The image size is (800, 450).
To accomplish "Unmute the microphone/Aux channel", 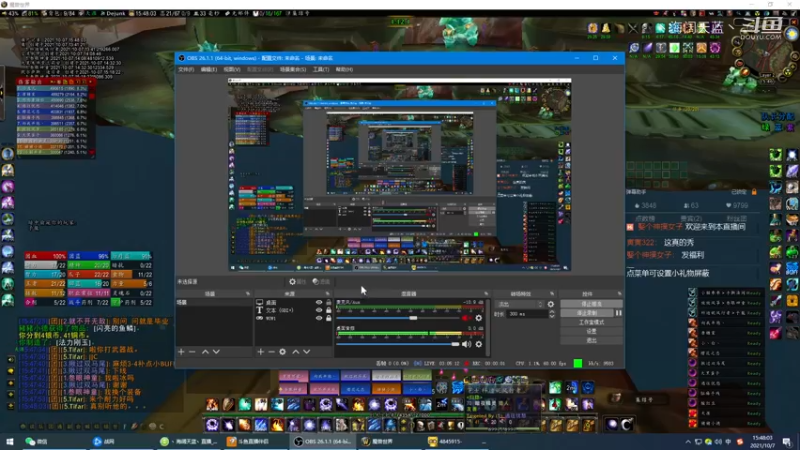I will (466, 318).
